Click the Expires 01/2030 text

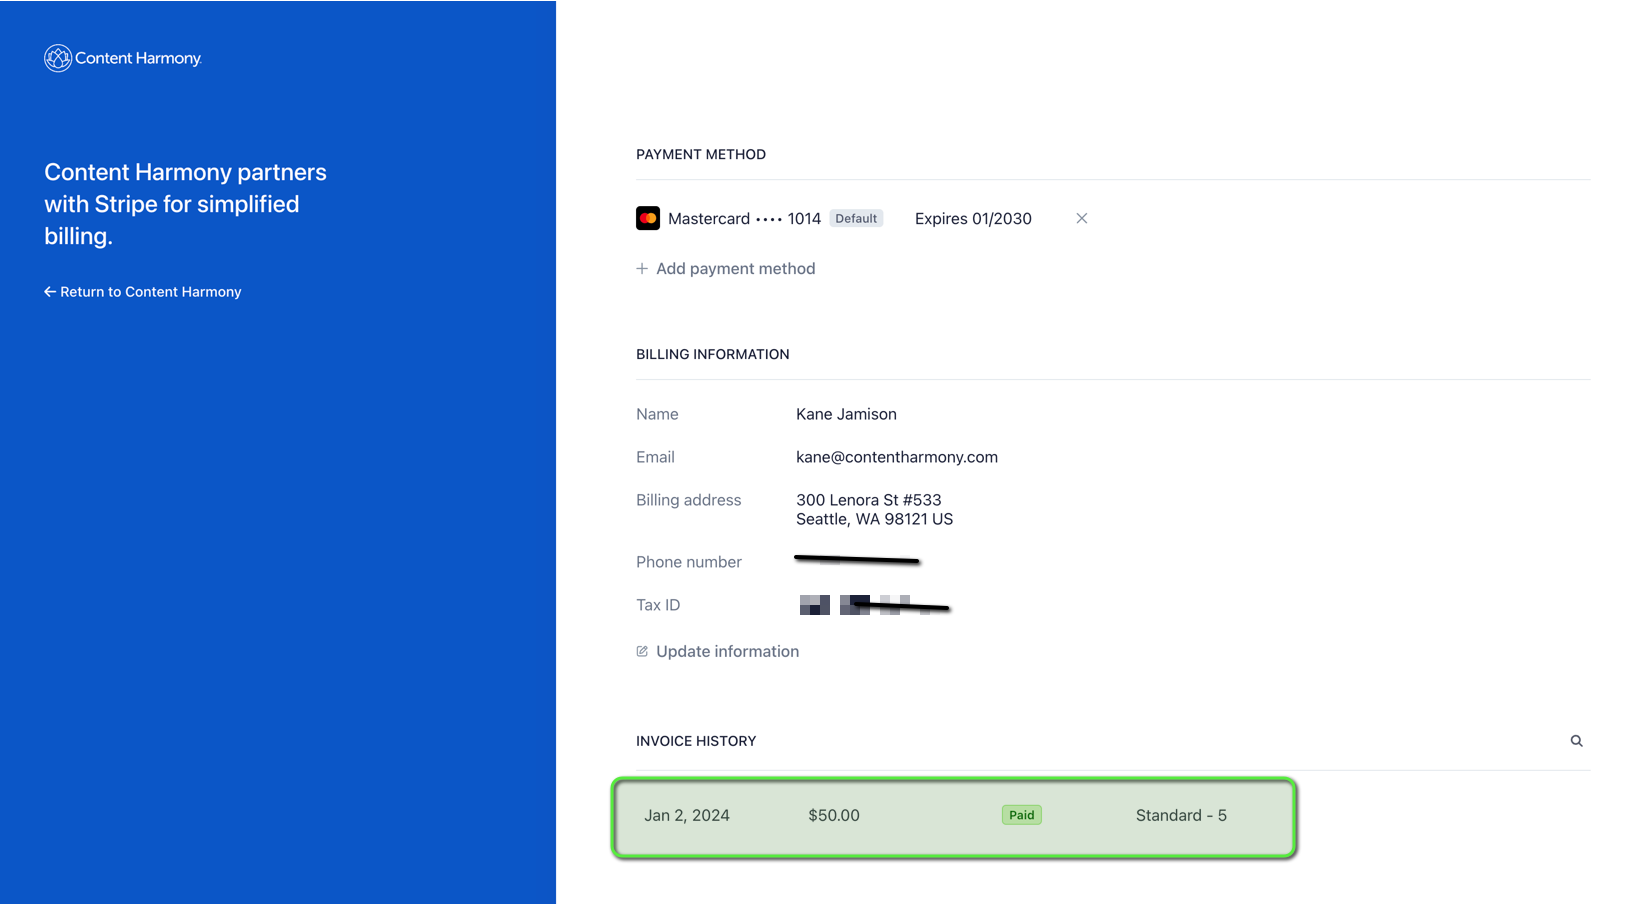click(973, 218)
